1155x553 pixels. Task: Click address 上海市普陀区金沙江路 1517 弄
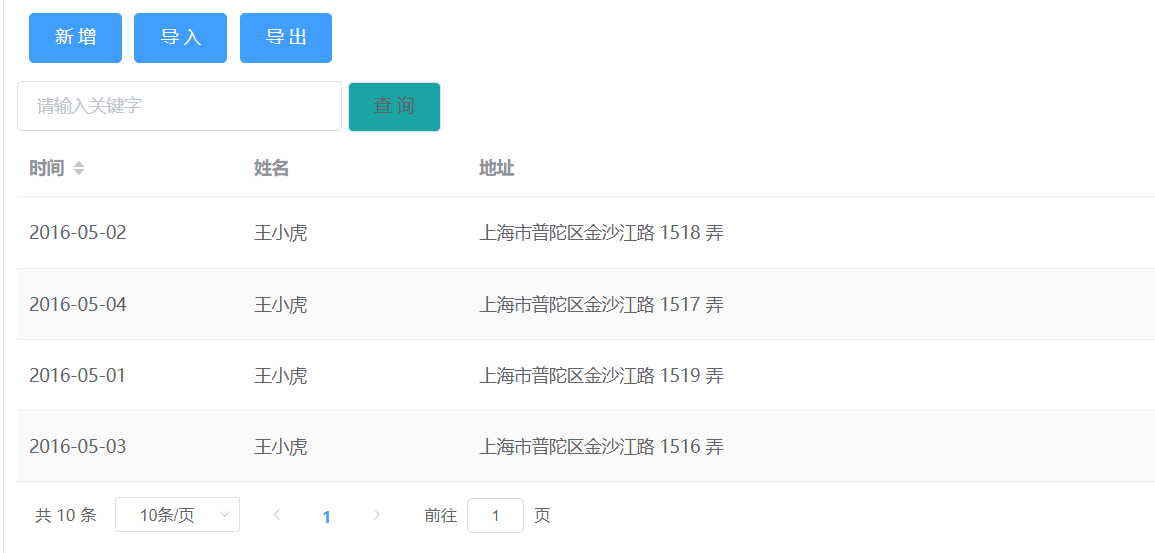[x=601, y=304]
